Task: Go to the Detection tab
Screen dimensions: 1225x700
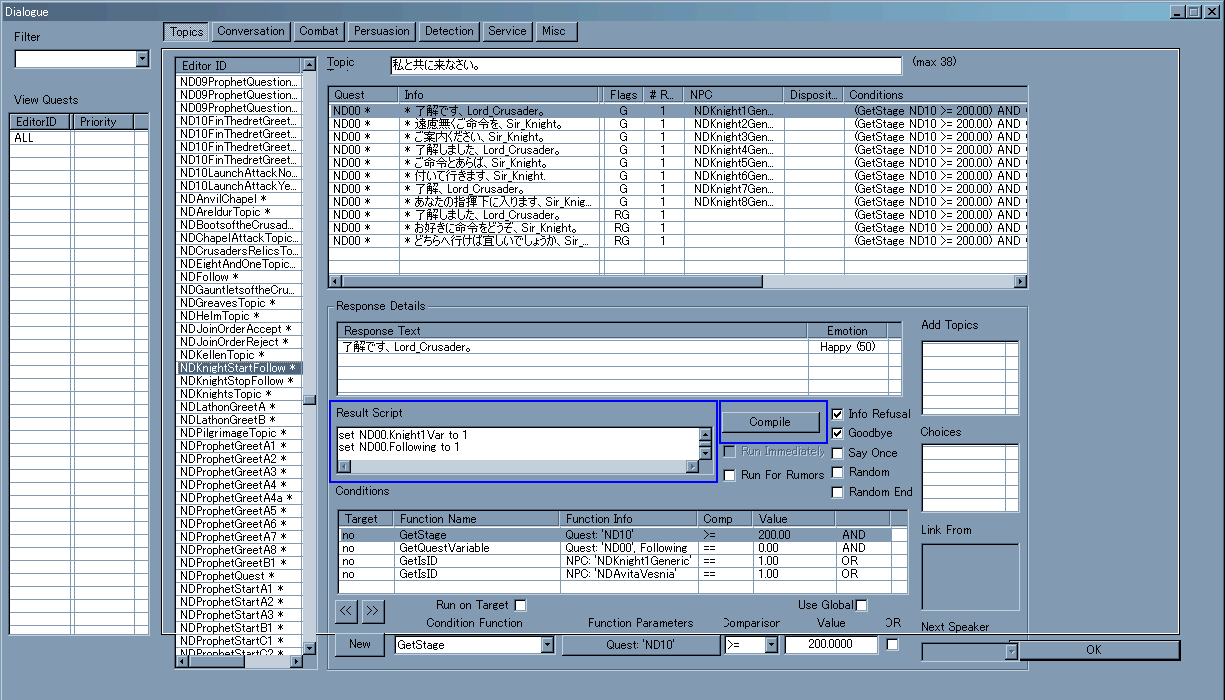Action: click(x=449, y=32)
